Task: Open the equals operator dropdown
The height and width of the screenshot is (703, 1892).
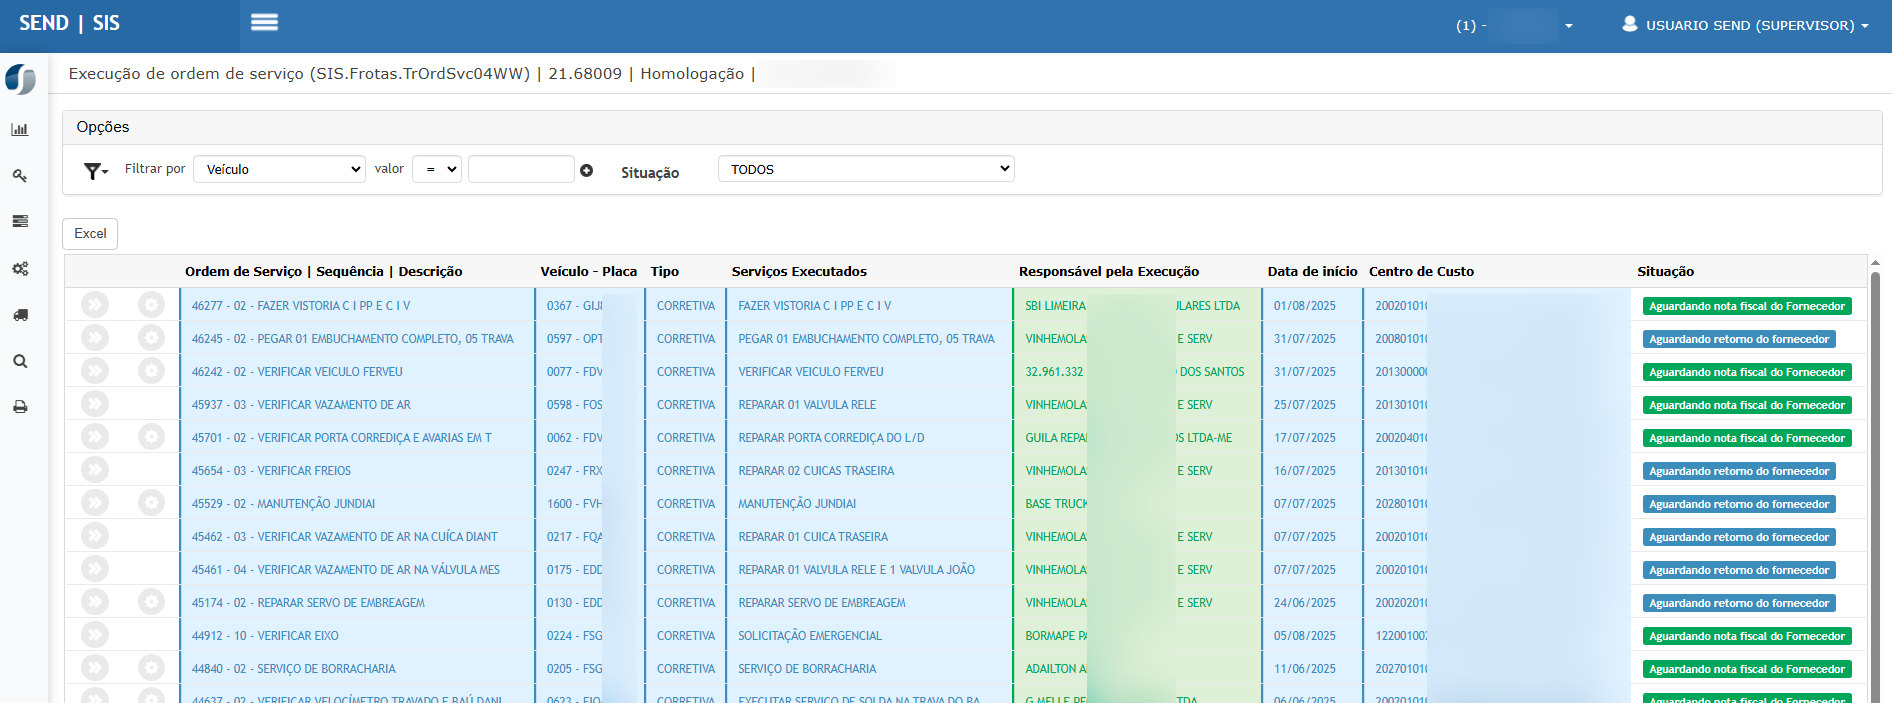Action: 437,169
